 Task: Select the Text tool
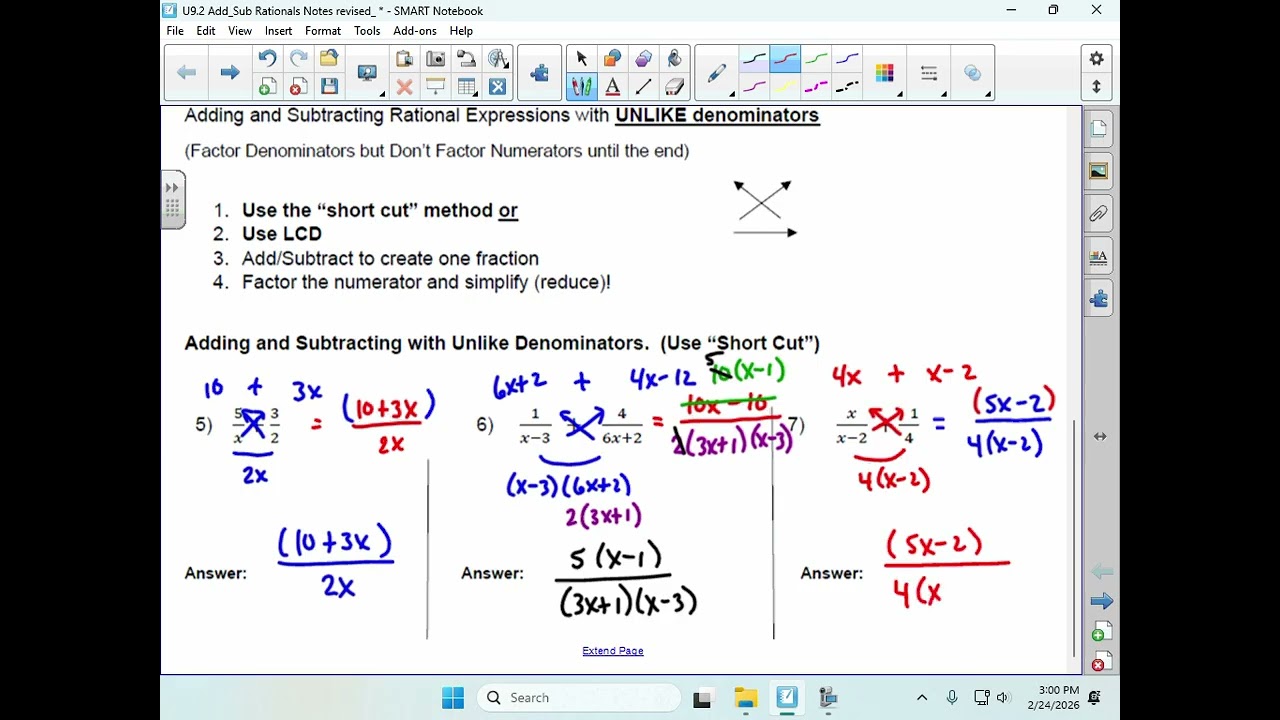(613, 87)
